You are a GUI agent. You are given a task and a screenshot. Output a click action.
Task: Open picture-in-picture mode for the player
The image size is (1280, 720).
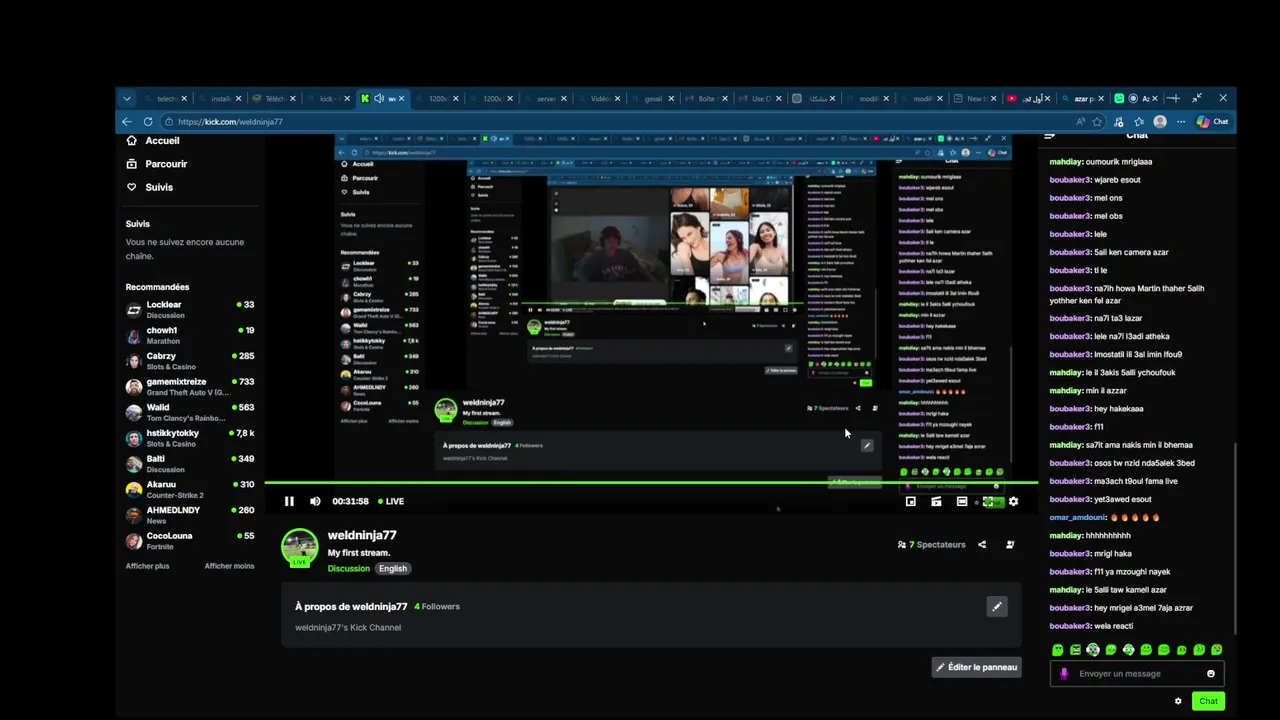pyautogui.click(x=910, y=502)
